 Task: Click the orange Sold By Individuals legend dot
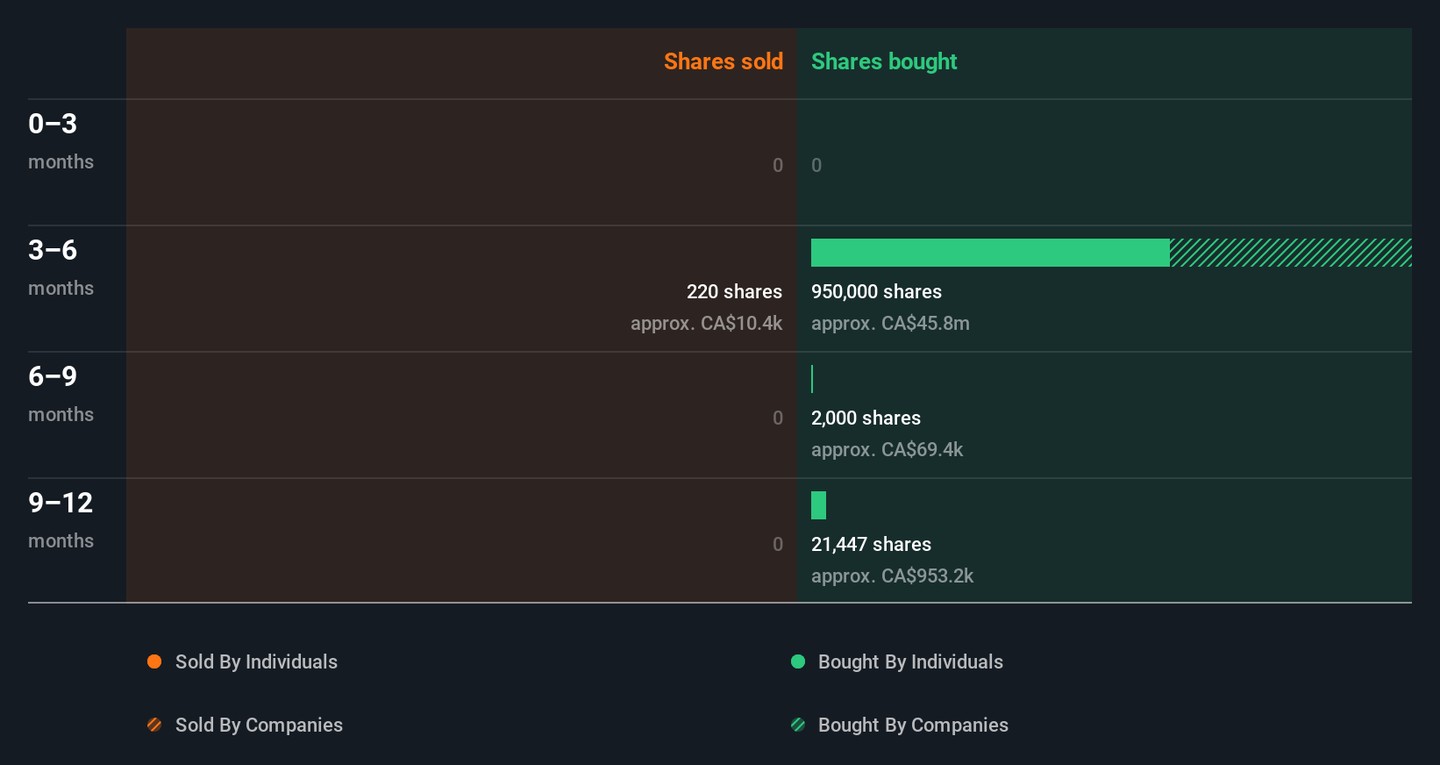coord(154,662)
